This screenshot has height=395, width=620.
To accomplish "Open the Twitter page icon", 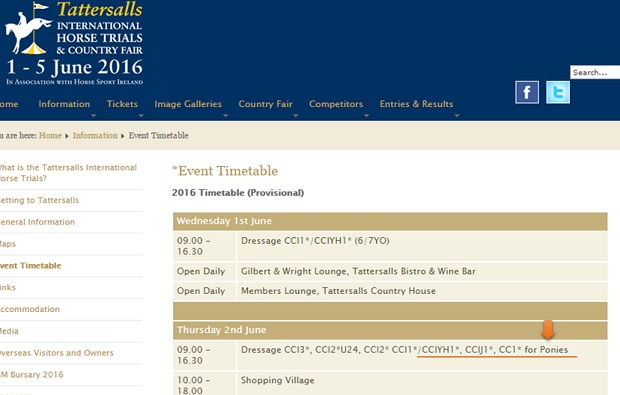I will (x=558, y=92).
